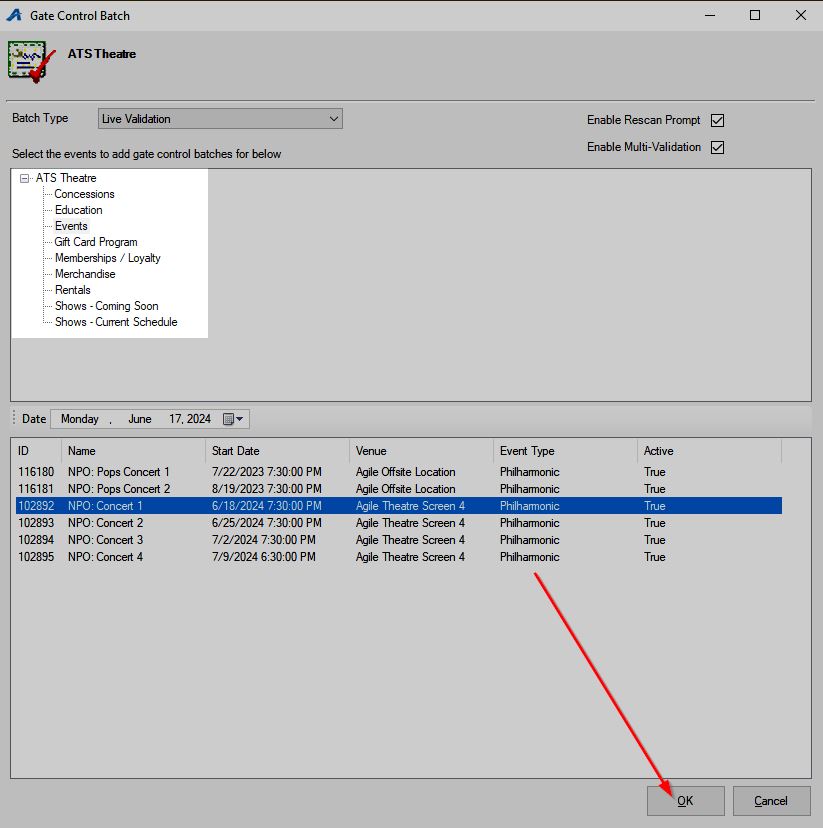This screenshot has height=828, width=823.
Task: Maximize the Gate Control Batch window
Action: pyautogui.click(x=755, y=15)
